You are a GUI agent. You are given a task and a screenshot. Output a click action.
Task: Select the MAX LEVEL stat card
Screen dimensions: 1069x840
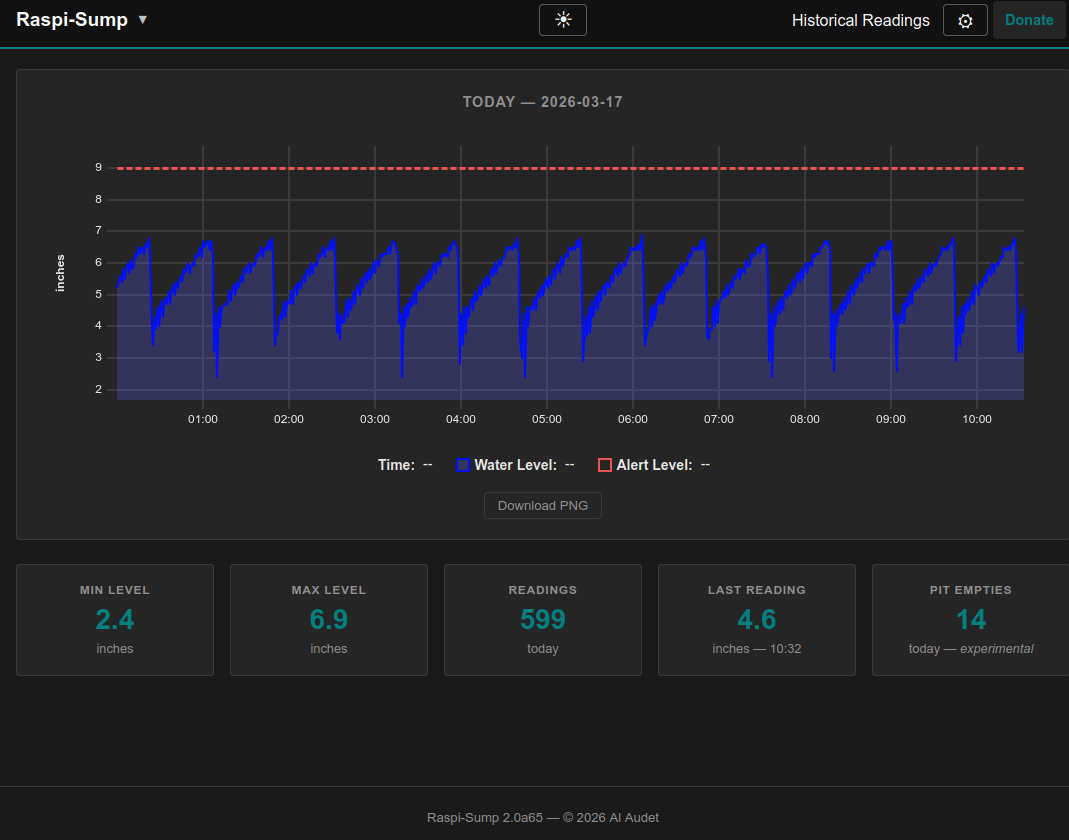328,620
